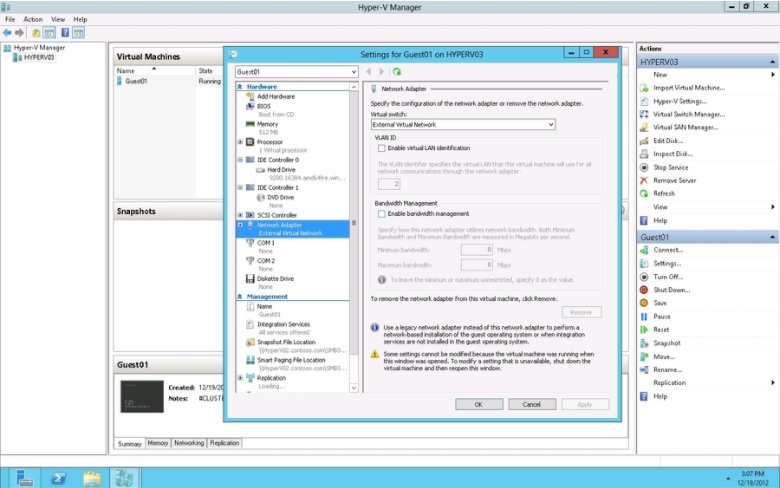Select Add Hardware in settings tree
Screen dimensions: 780x488
(x=276, y=97)
